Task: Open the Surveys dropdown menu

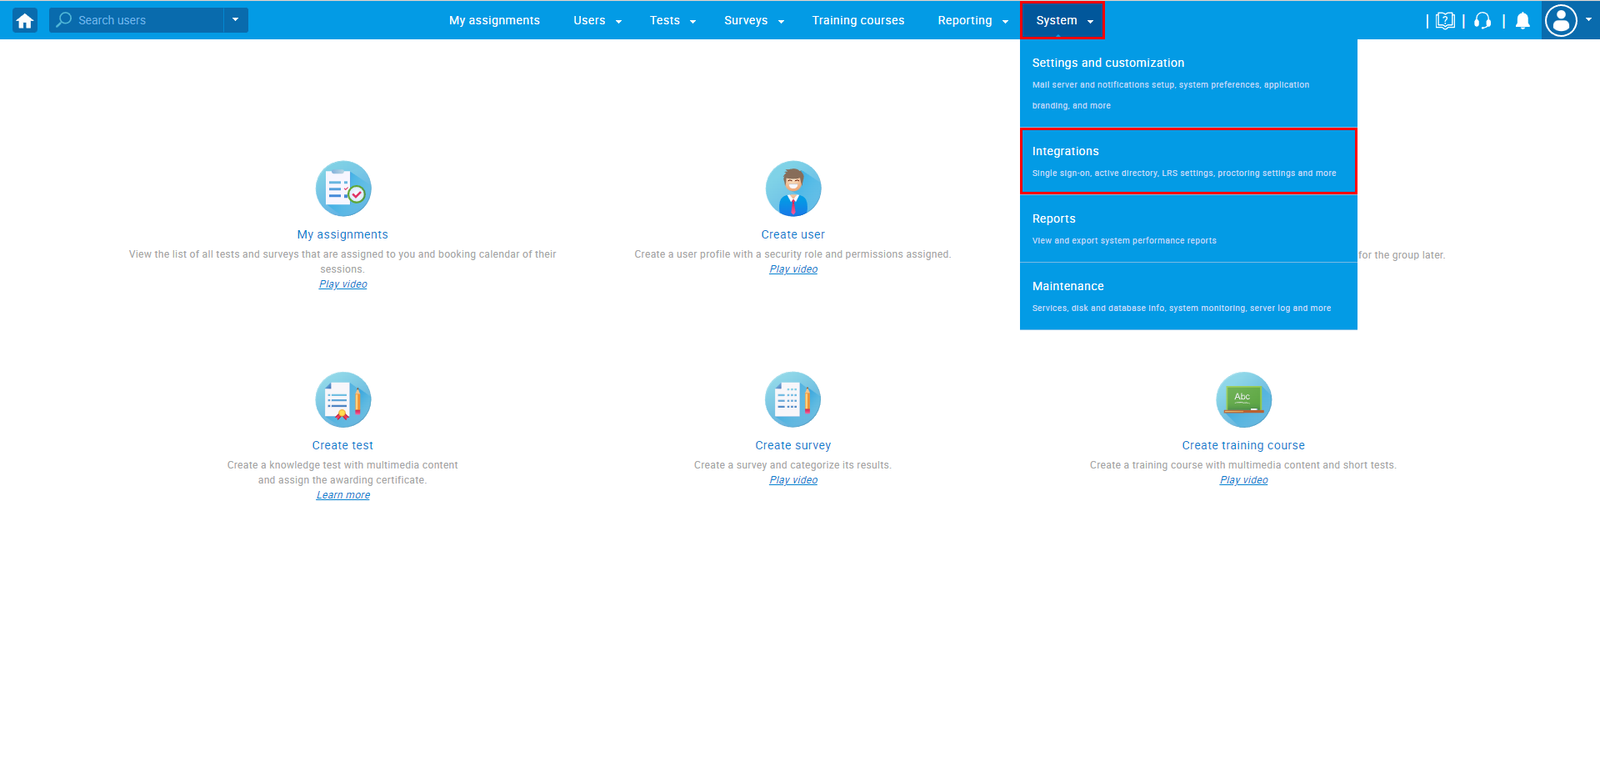Action: point(754,20)
